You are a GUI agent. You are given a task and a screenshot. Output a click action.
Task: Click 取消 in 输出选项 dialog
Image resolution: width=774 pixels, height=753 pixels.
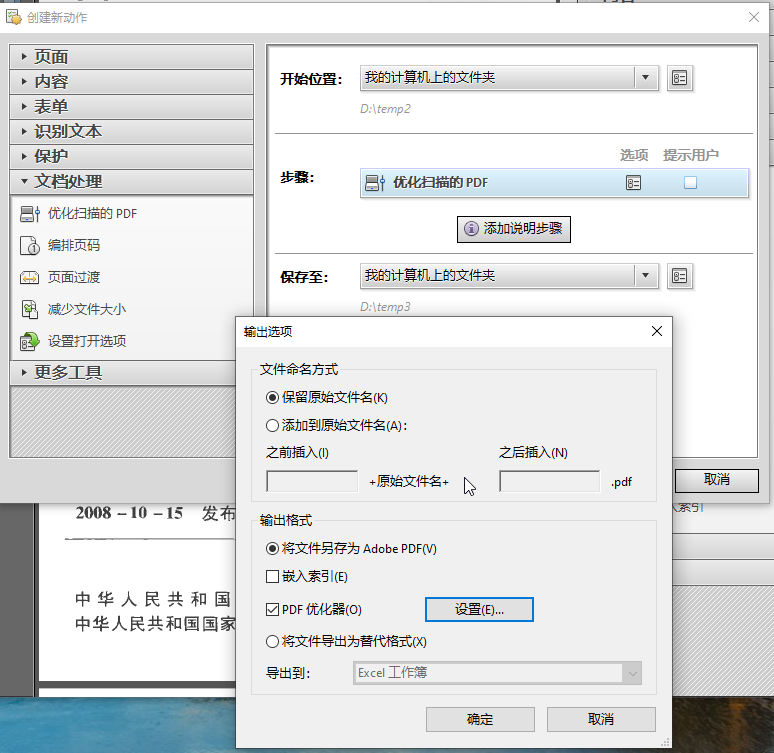tap(601, 719)
